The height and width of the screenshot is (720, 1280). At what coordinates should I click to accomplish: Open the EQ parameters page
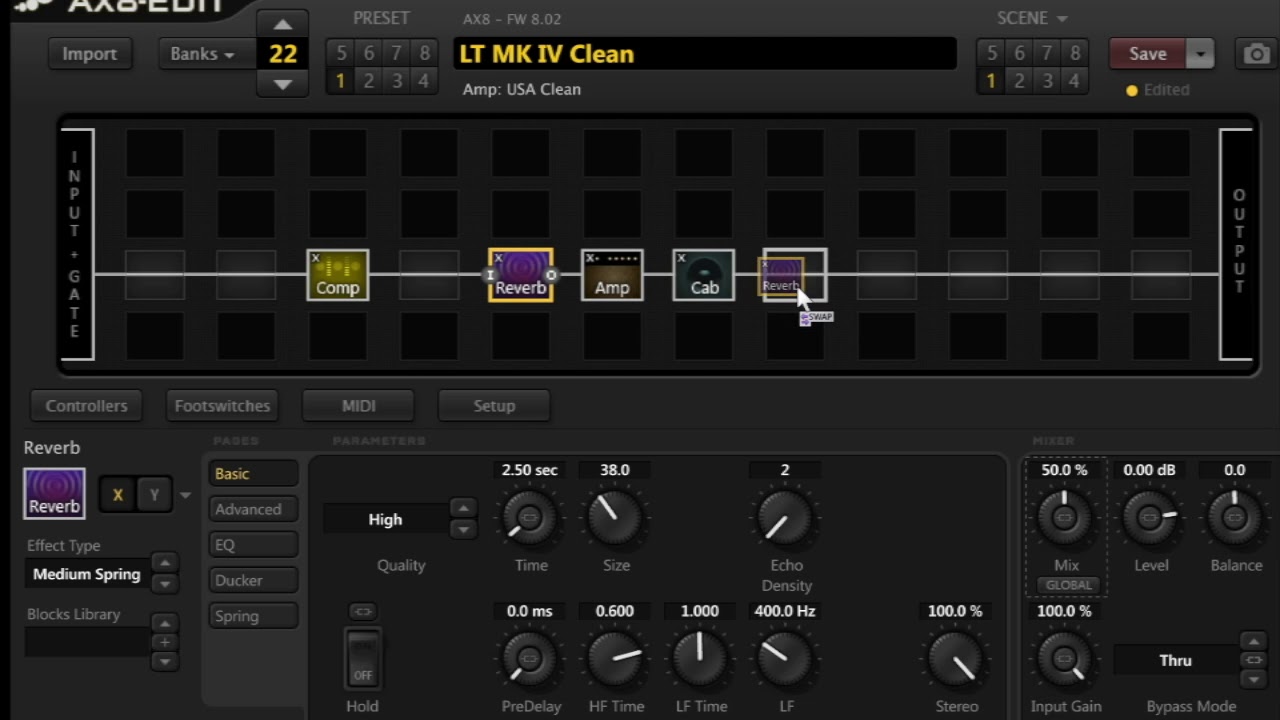[253, 545]
